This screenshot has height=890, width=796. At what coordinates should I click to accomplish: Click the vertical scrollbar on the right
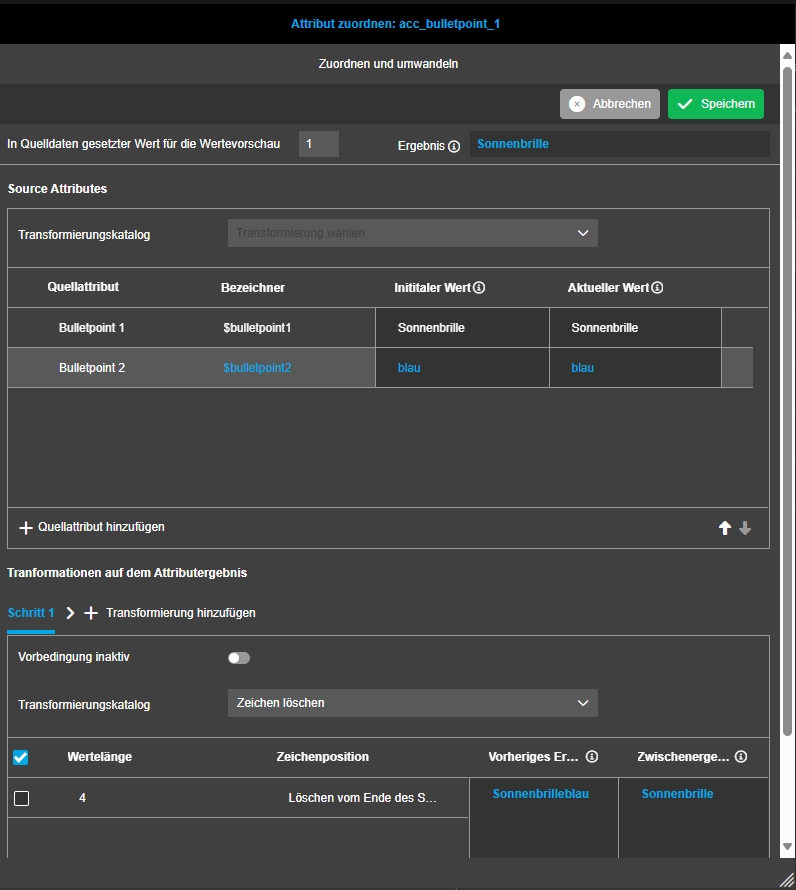point(787,400)
